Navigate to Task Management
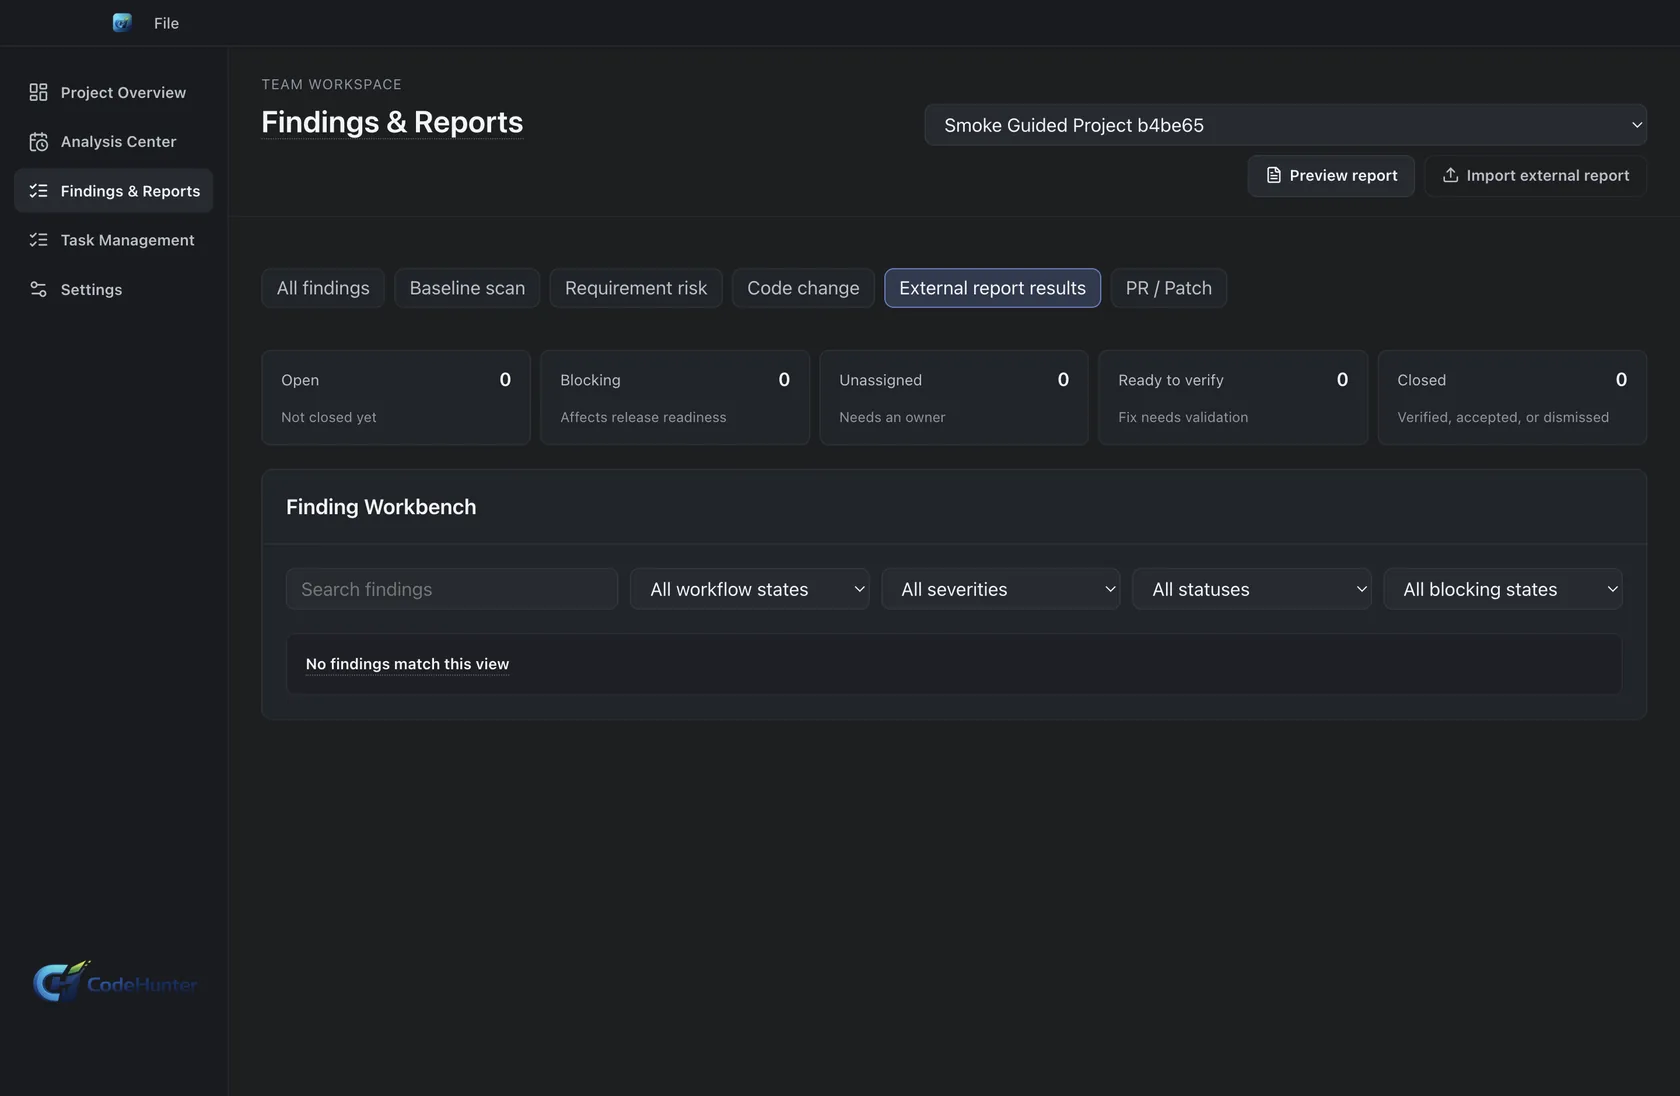1680x1096 pixels. (113, 240)
